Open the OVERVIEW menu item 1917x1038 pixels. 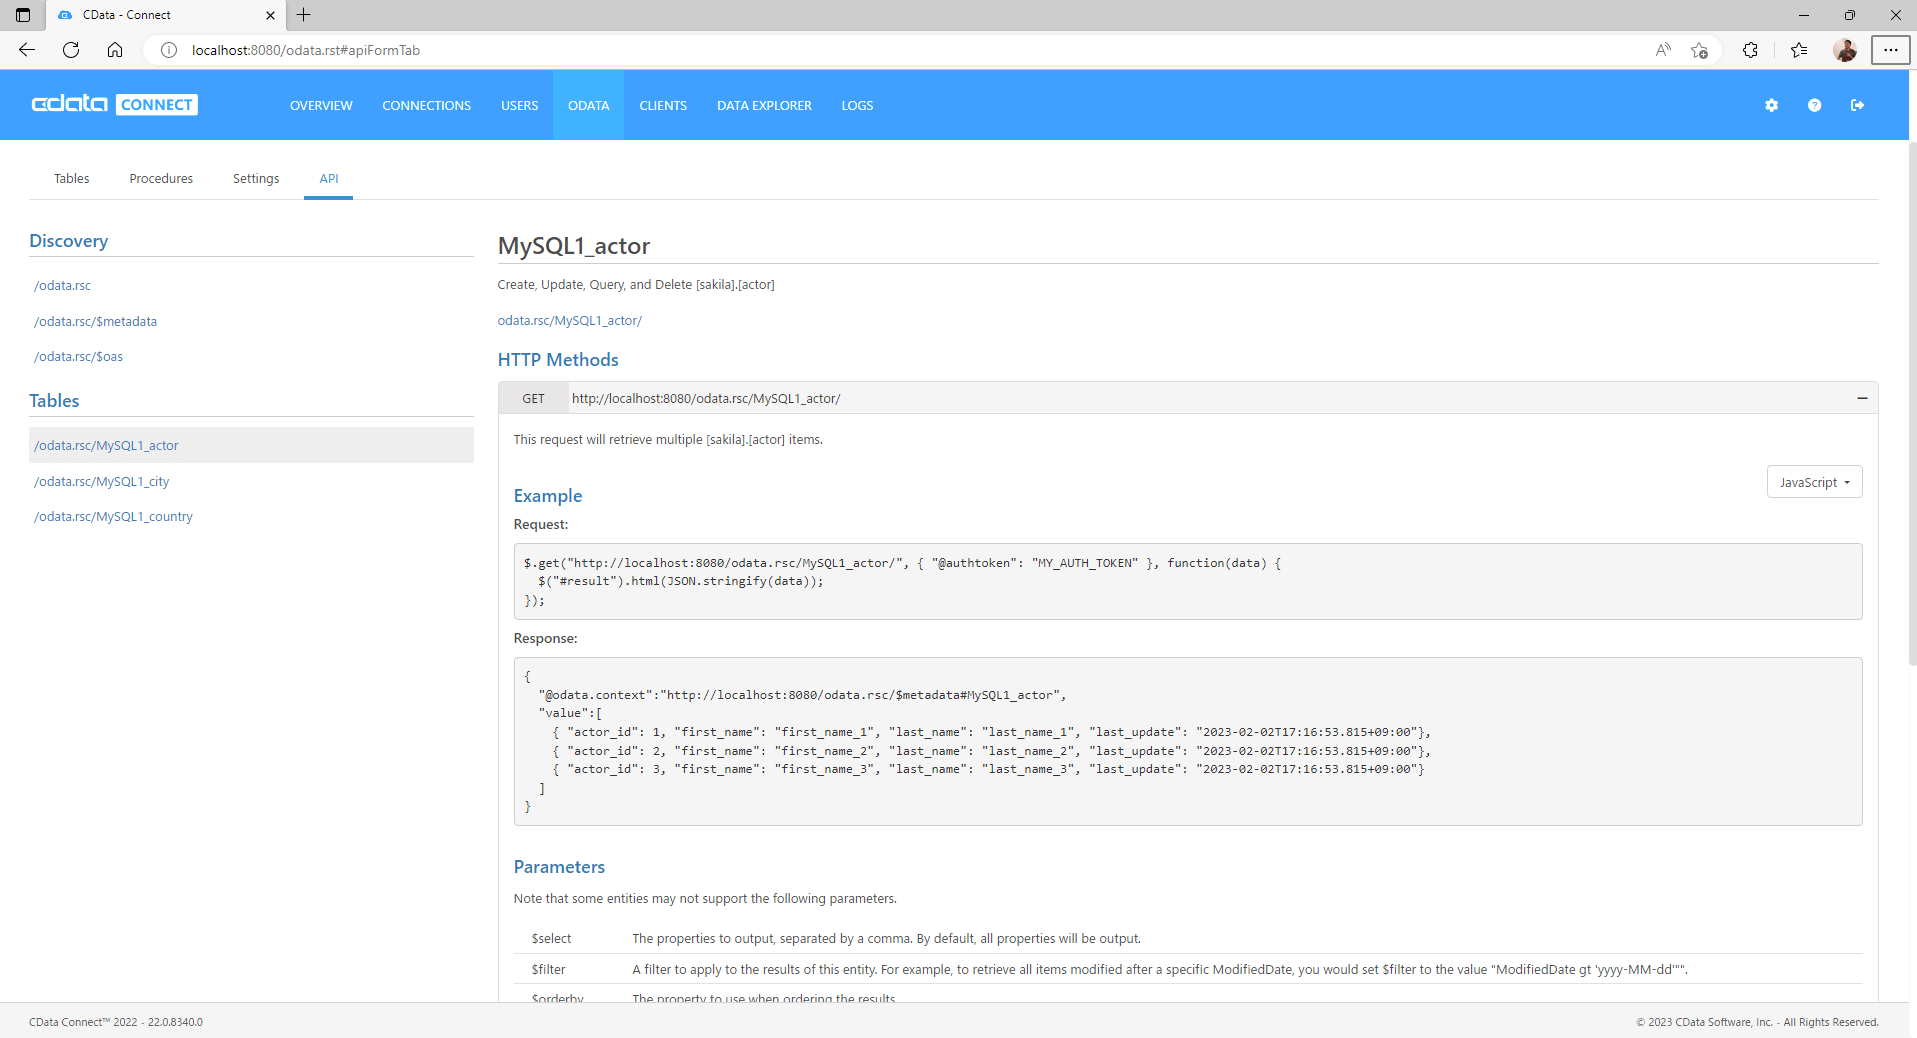[321, 105]
